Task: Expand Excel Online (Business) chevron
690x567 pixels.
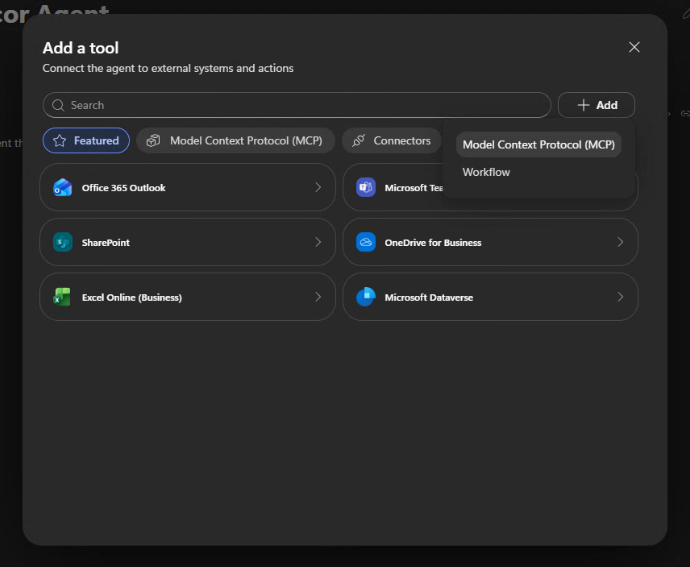Action: [318, 297]
